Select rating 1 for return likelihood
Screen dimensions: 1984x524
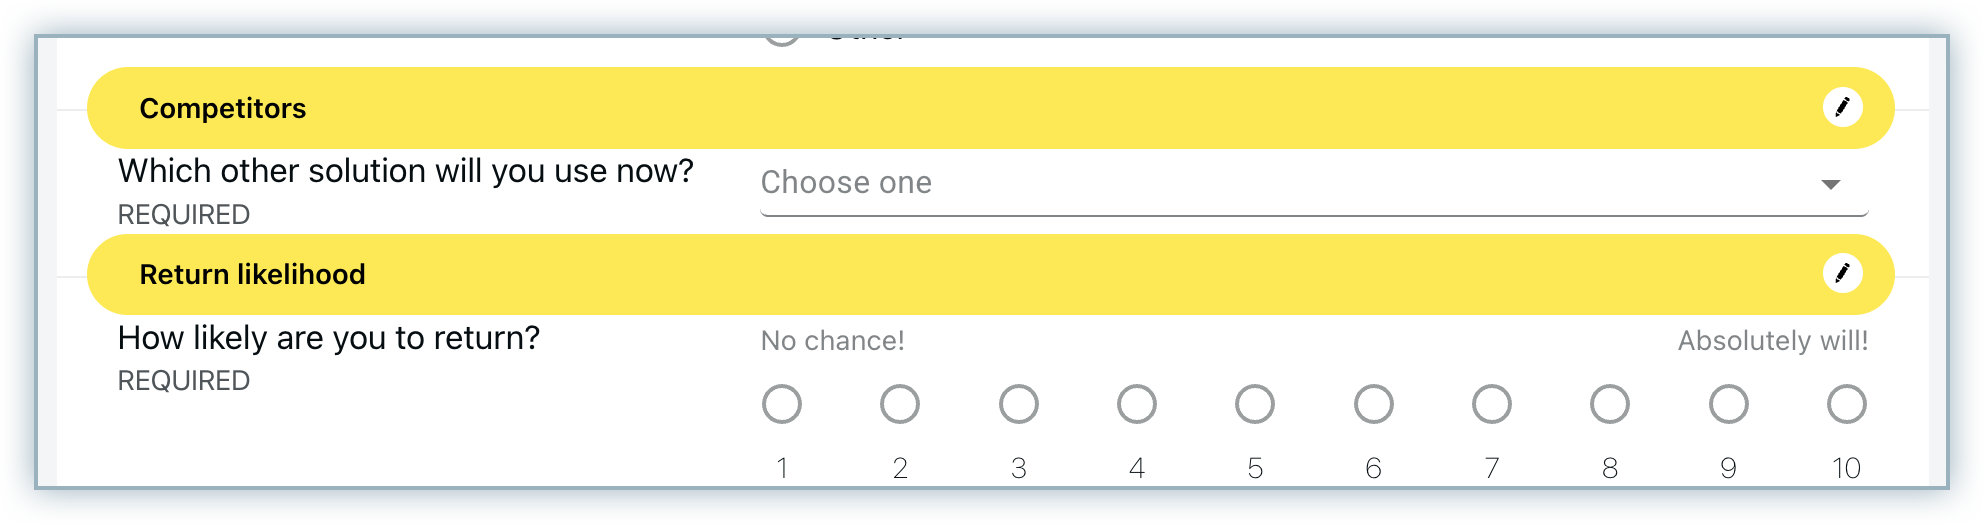pos(782,405)
